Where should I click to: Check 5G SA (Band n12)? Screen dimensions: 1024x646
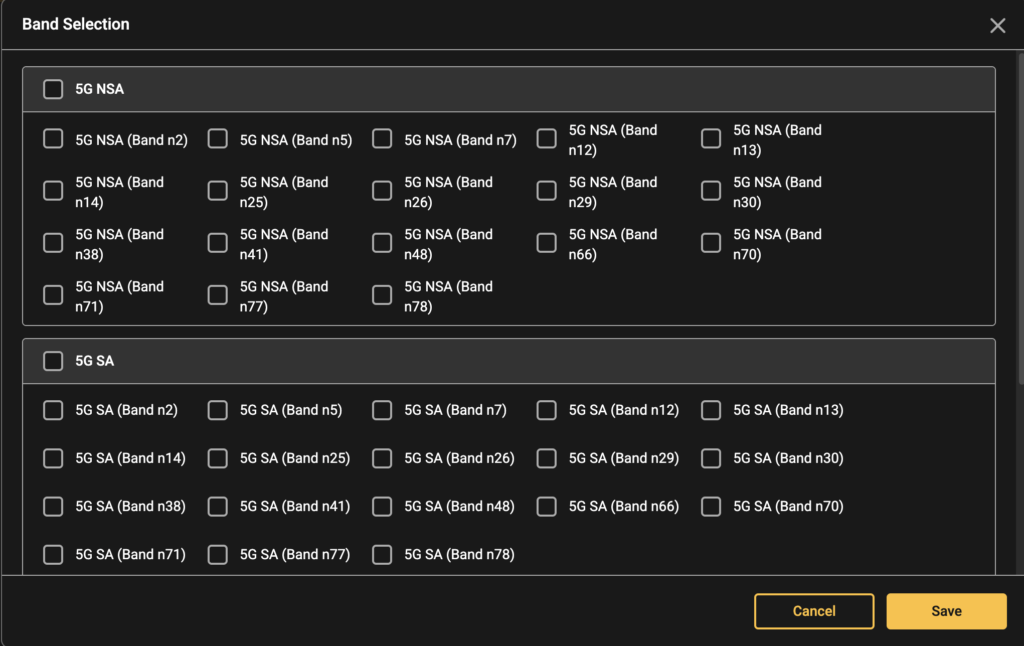[x=547, y=410]
